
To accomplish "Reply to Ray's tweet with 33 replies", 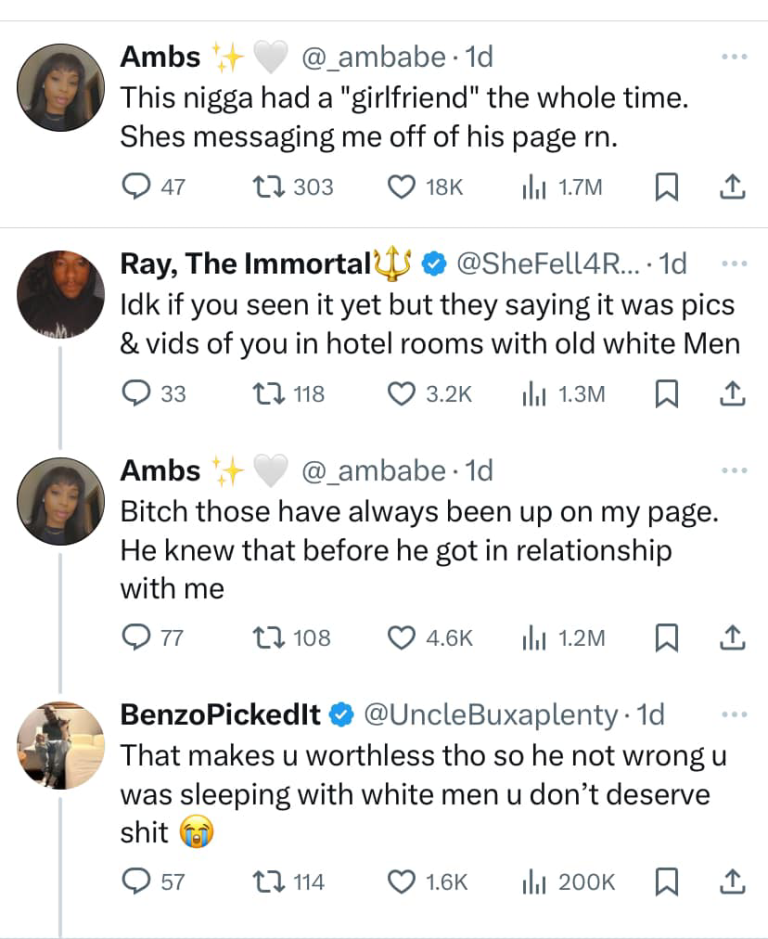I will tap(136, 394).
